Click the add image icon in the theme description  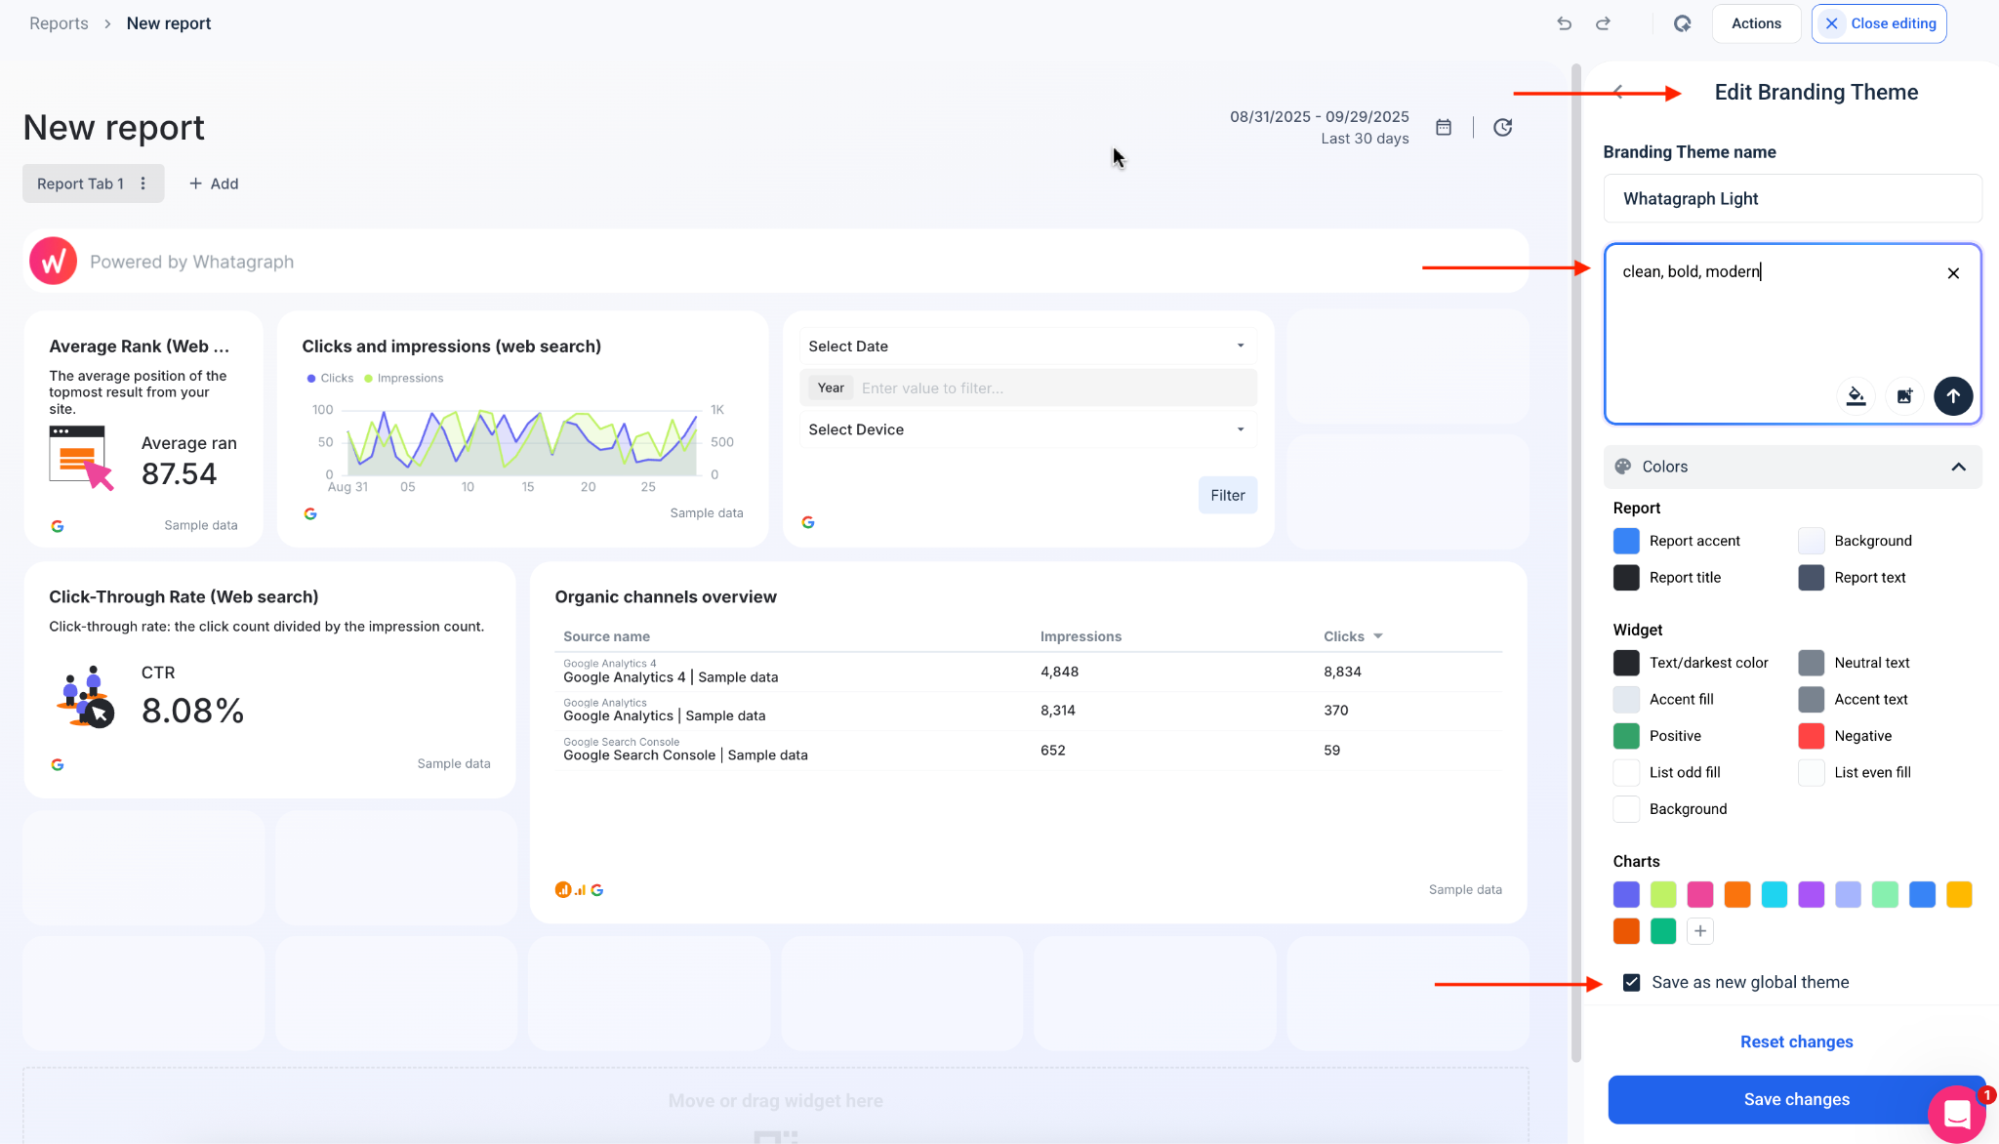point(1905,396)
